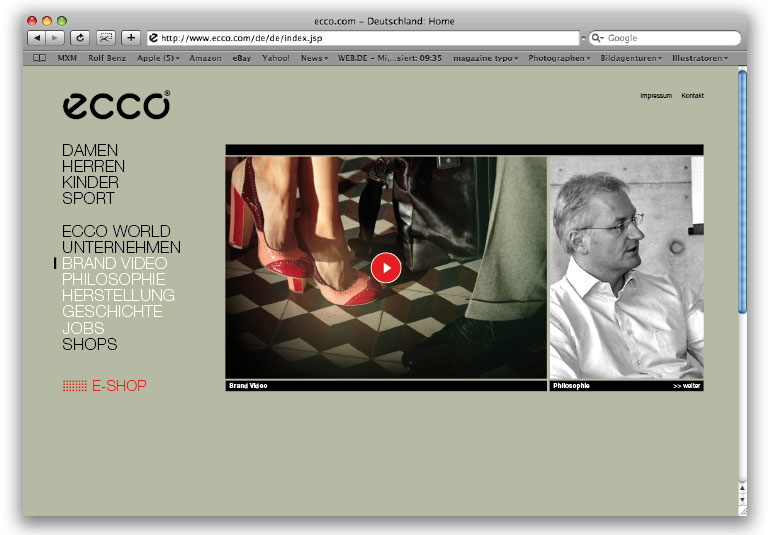Expand the News bookmarks dropdown
This screenshot has width=770, height=535.
[314, 58]
